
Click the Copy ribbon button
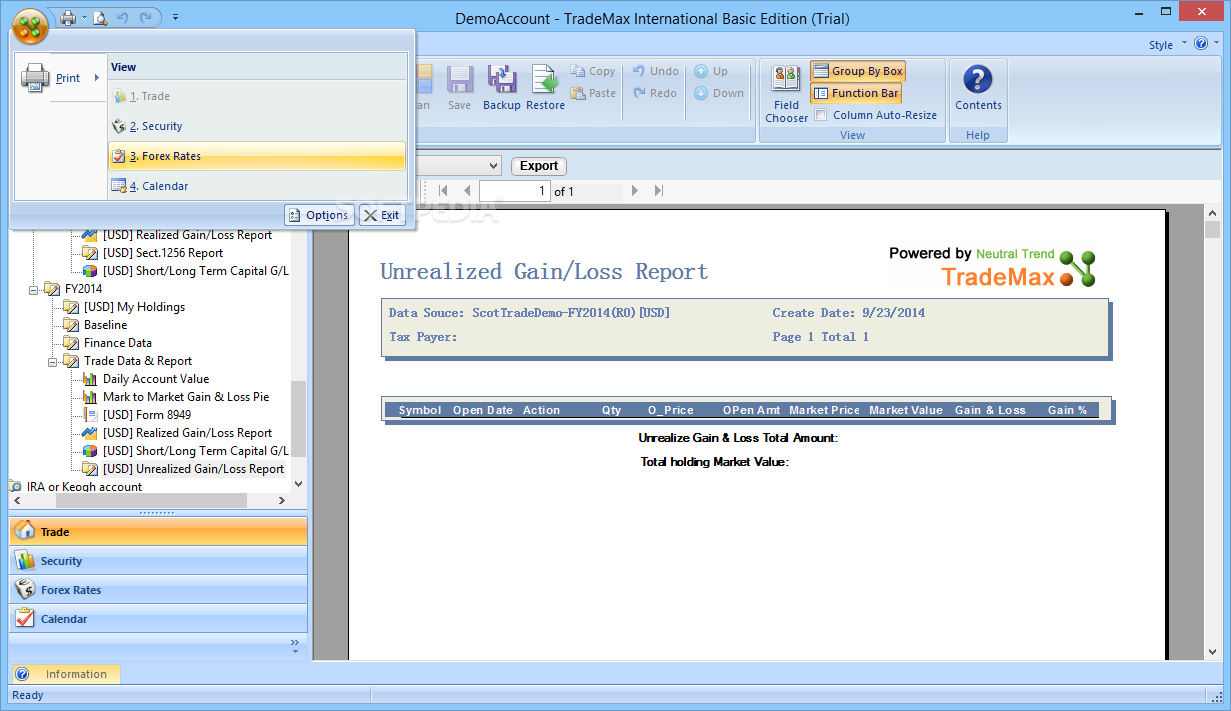(x=593, y=71)
